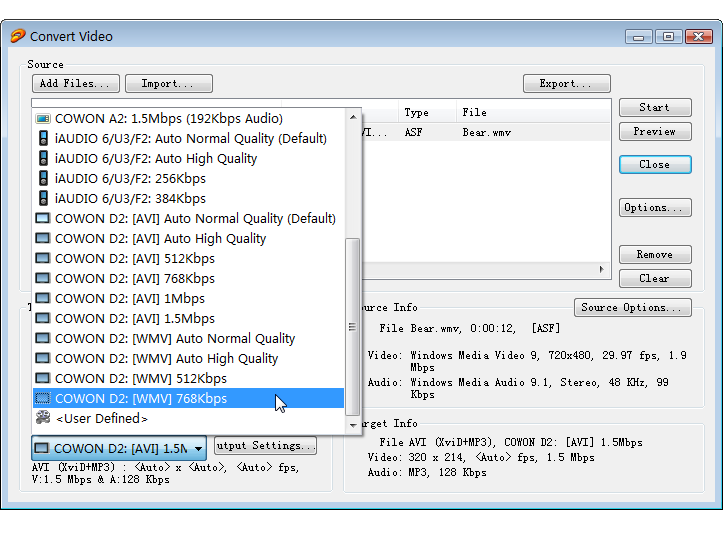
Task: Click iAUDIO player icon beside 256Kbps
Action: coord(43,178)
